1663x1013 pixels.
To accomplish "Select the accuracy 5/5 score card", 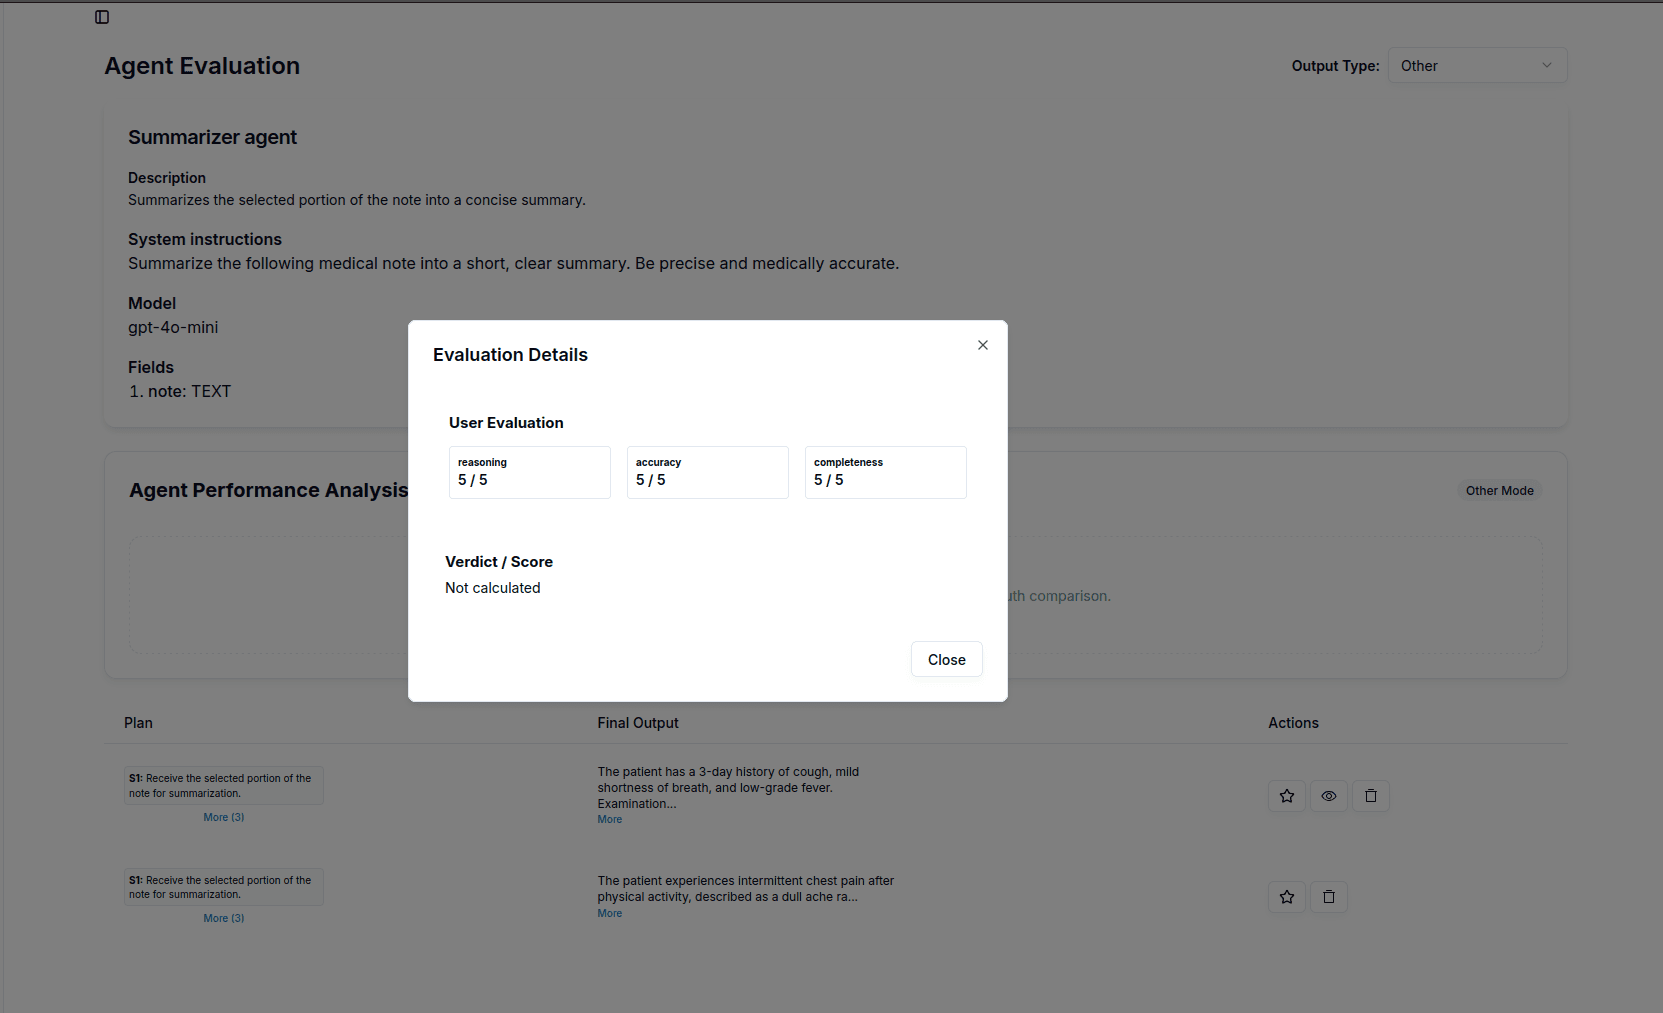I will [707, 472].
